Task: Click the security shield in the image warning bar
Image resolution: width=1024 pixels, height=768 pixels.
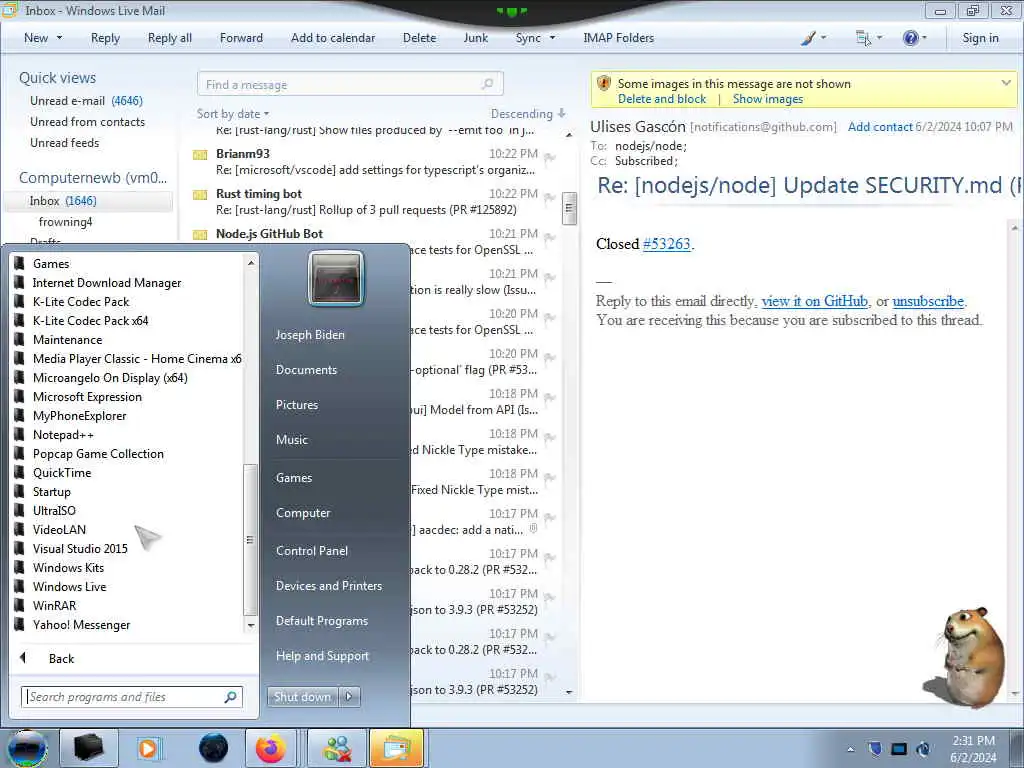Action: [x=604, y=84]
